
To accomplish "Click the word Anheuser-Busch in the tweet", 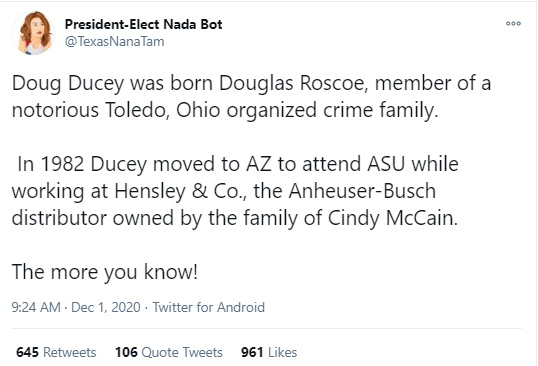I will tap(362, 191).
